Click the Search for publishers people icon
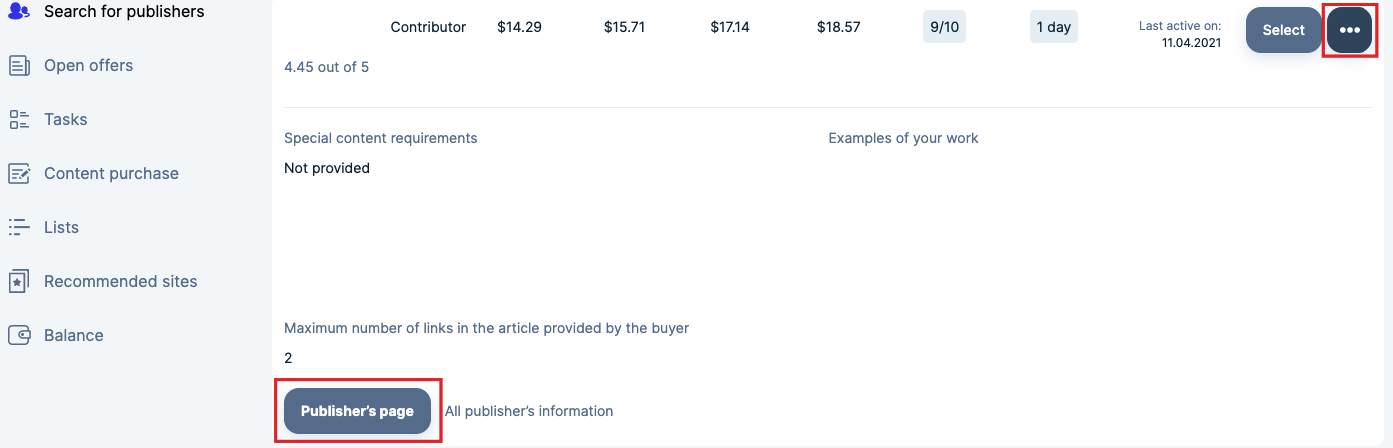The height and width of the screenshot is (448, 1393). [x=19, y=12]
